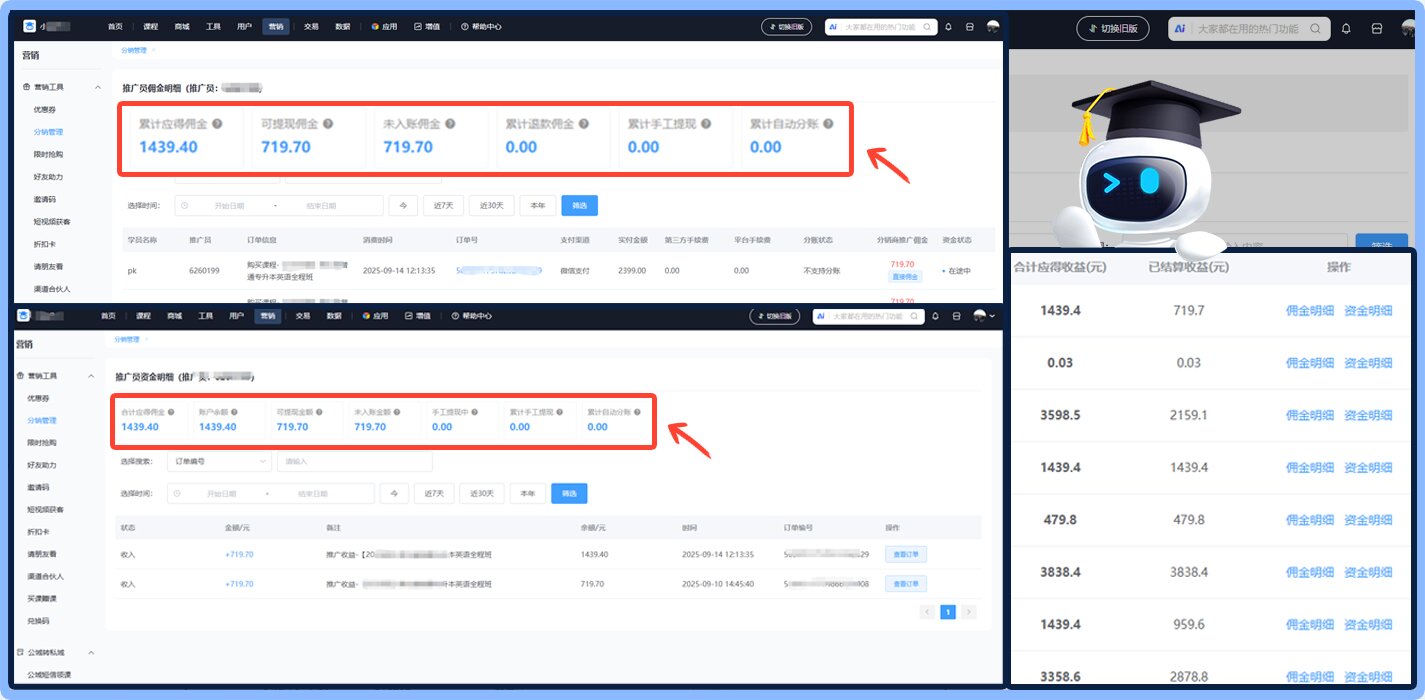Click the Ai search box in right panel
The width and height of the screenshot is (1425, 700).
[x=1250, y=29]
